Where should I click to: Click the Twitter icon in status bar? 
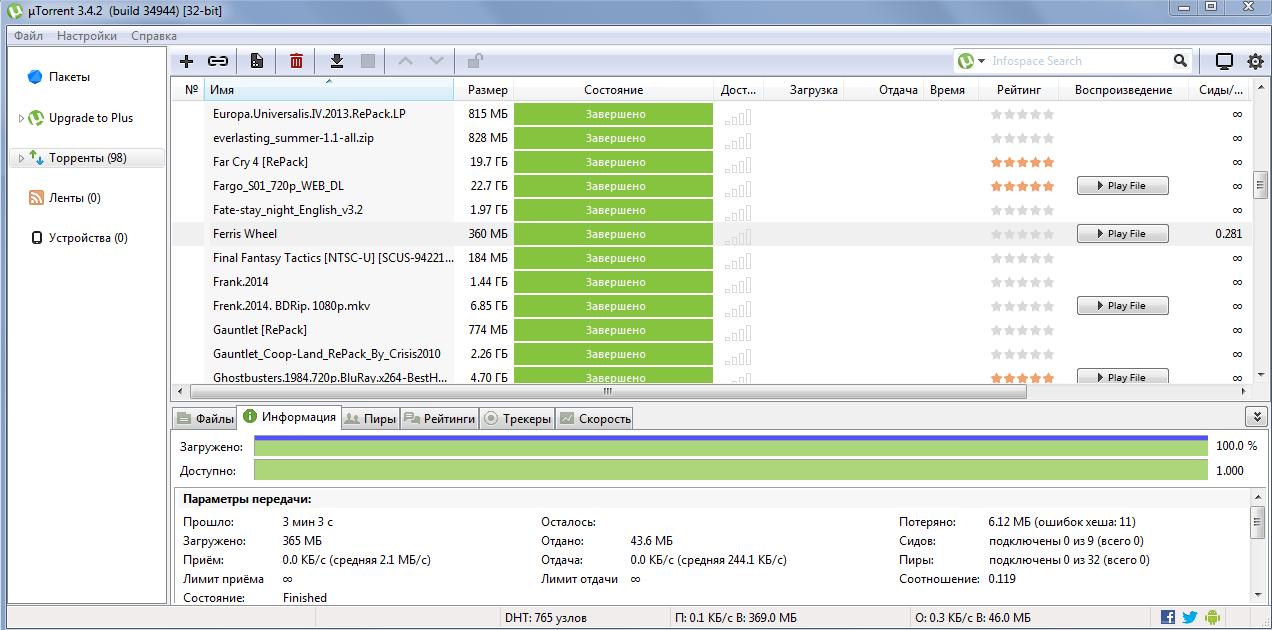pos(1190,617)
